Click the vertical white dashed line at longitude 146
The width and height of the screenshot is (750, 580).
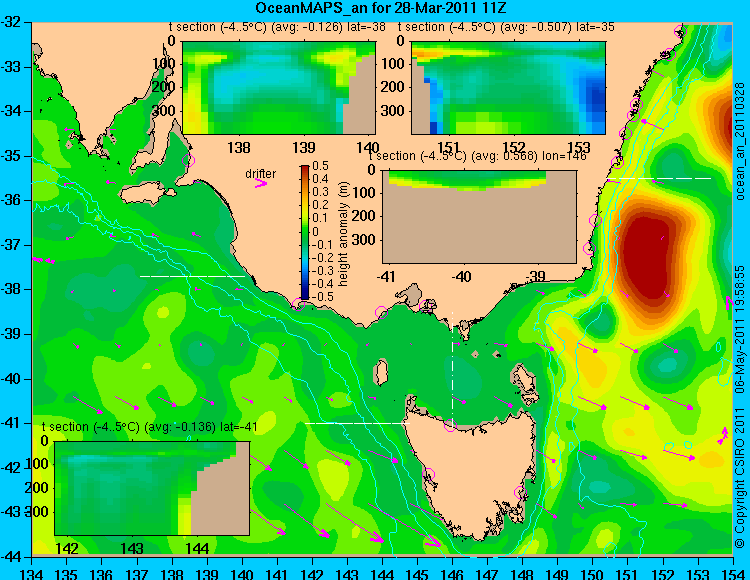click(x=452, y=369)
